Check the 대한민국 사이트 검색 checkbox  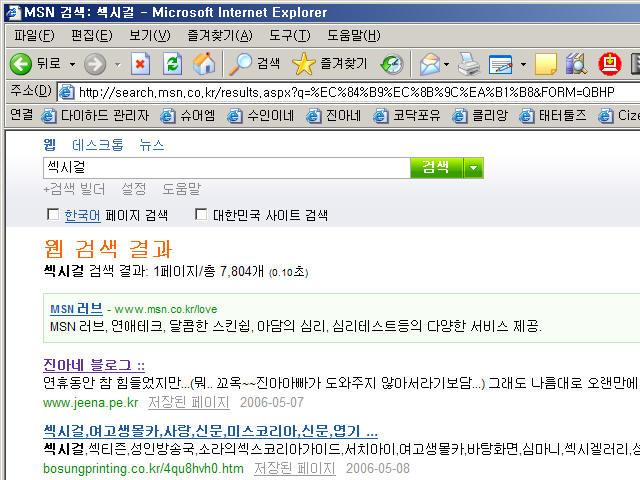pyautogui.click(x=201, y=215)
